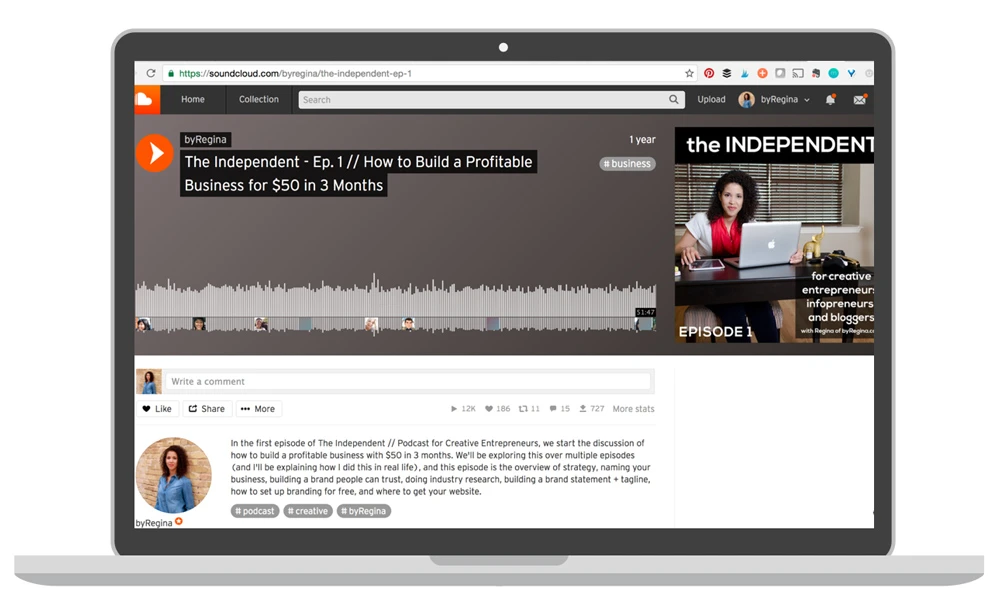Click byRegina name under the profile photo

(154, 523)
